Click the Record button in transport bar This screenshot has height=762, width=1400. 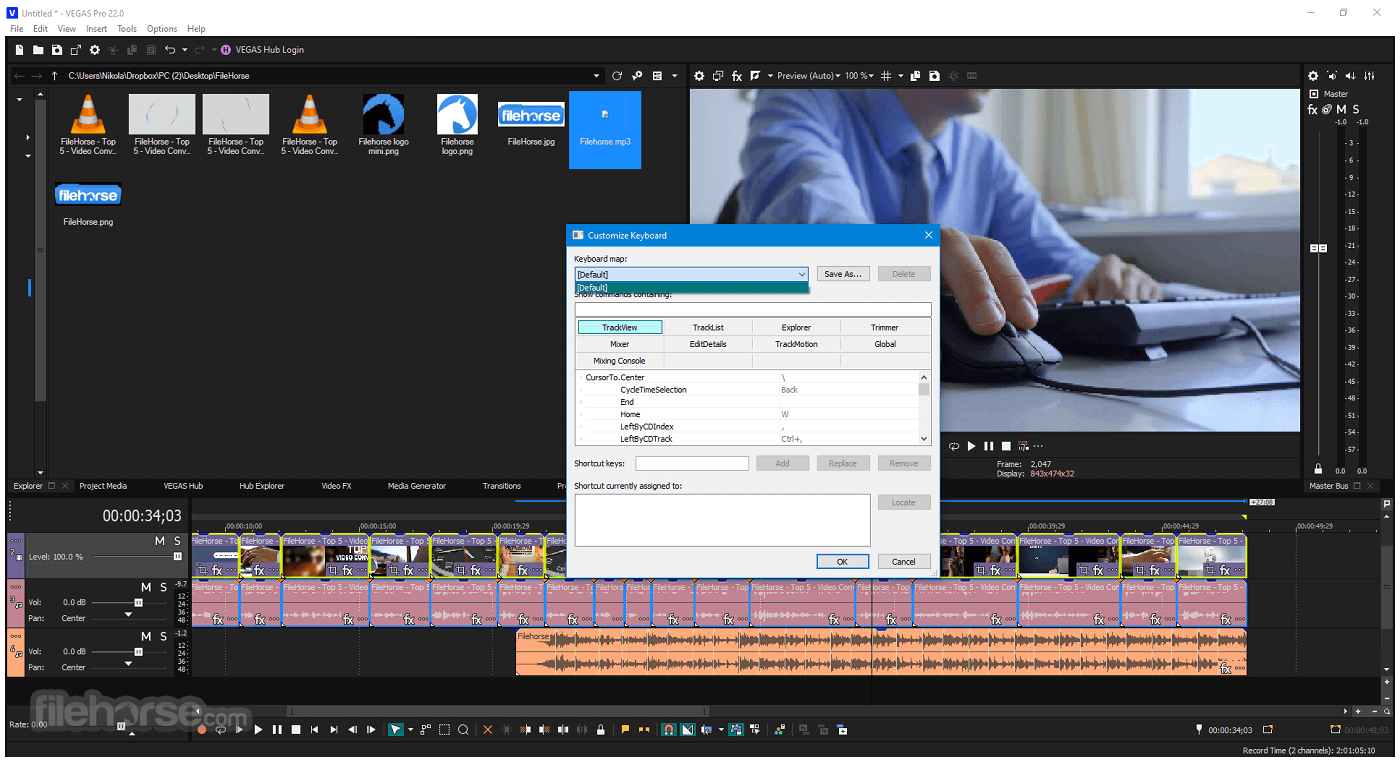(201, 730)
